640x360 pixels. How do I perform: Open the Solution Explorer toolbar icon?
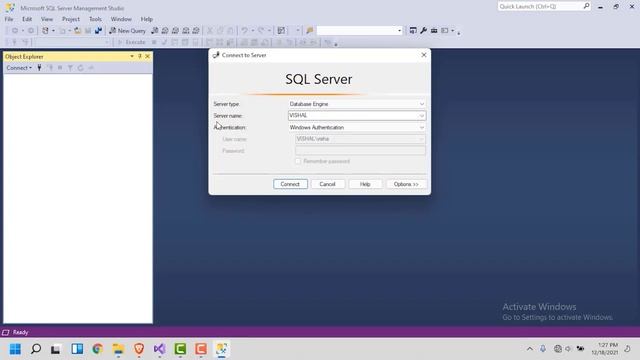413,31
